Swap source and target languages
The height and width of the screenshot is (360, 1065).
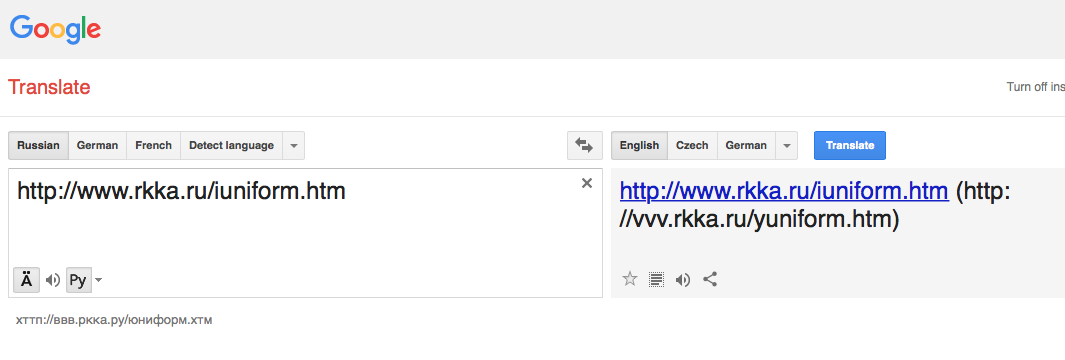point(584,145)
